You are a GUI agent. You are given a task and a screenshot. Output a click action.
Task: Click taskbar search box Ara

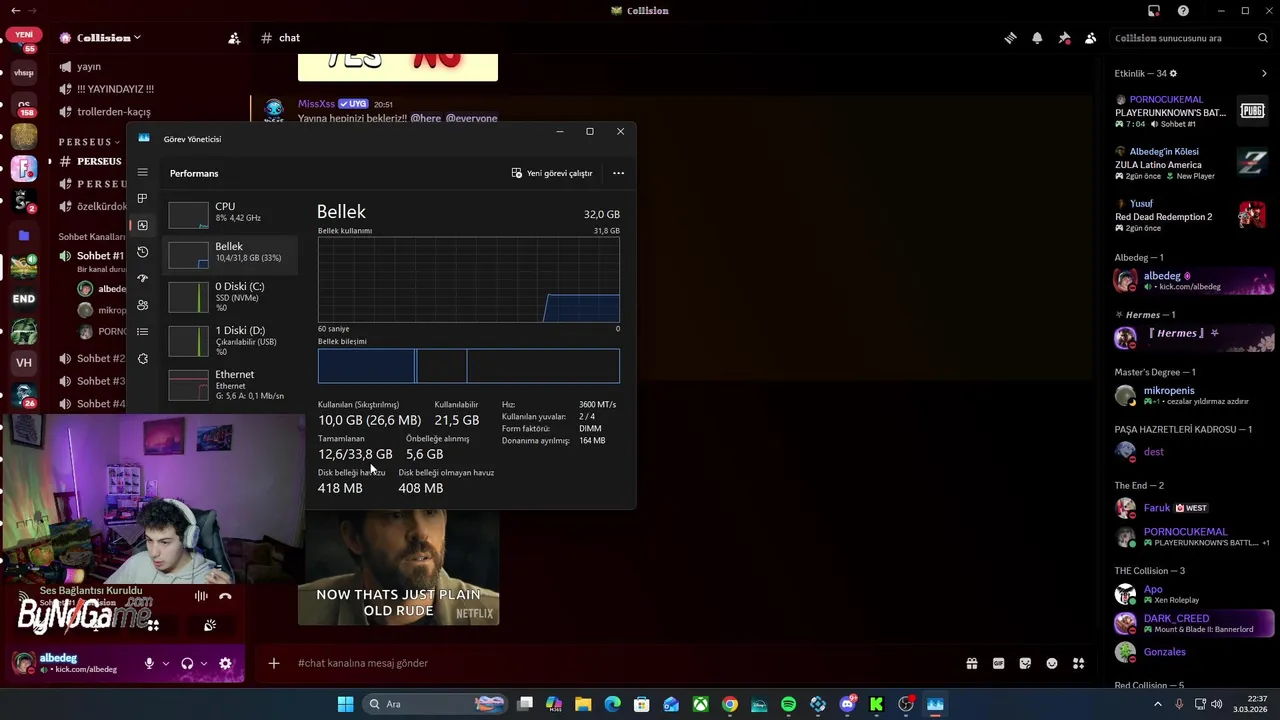(436, 704)
